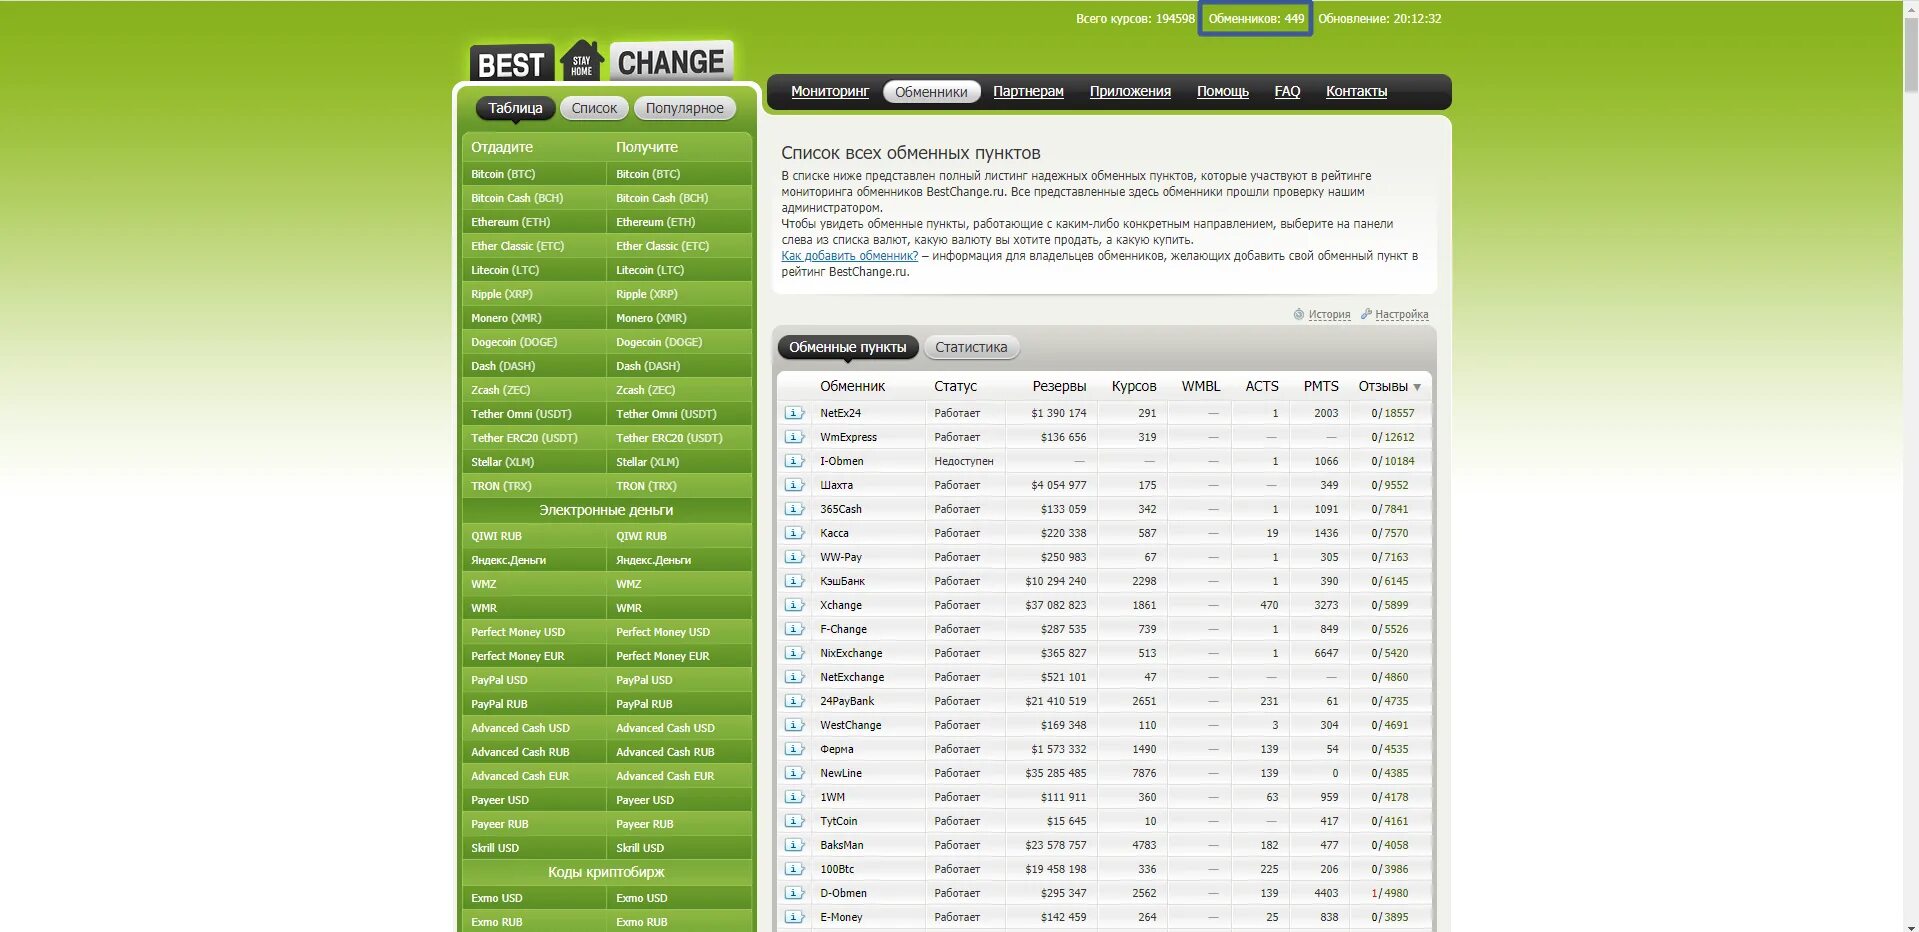Sort table by PMTS column

coord(1320,386)
